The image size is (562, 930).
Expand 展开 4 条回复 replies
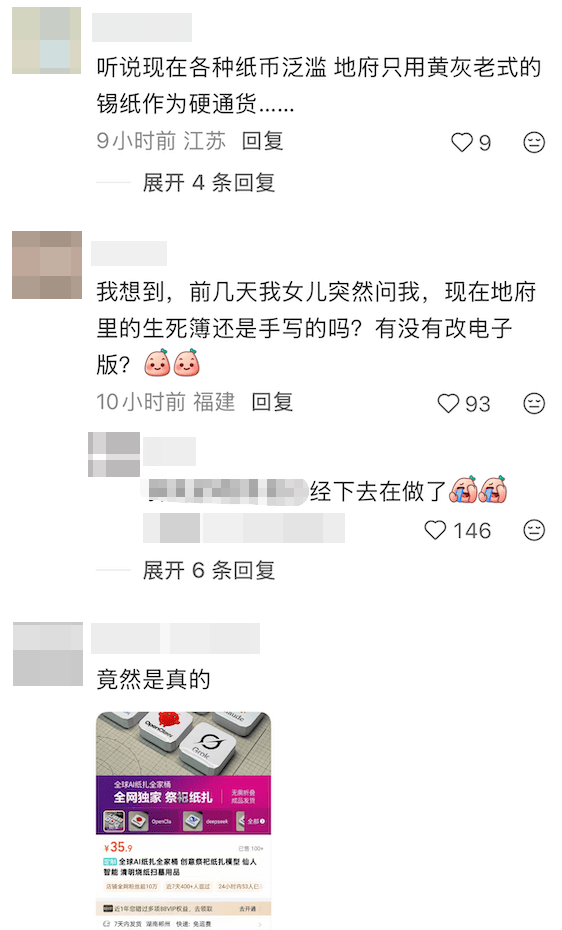point(209,183)
